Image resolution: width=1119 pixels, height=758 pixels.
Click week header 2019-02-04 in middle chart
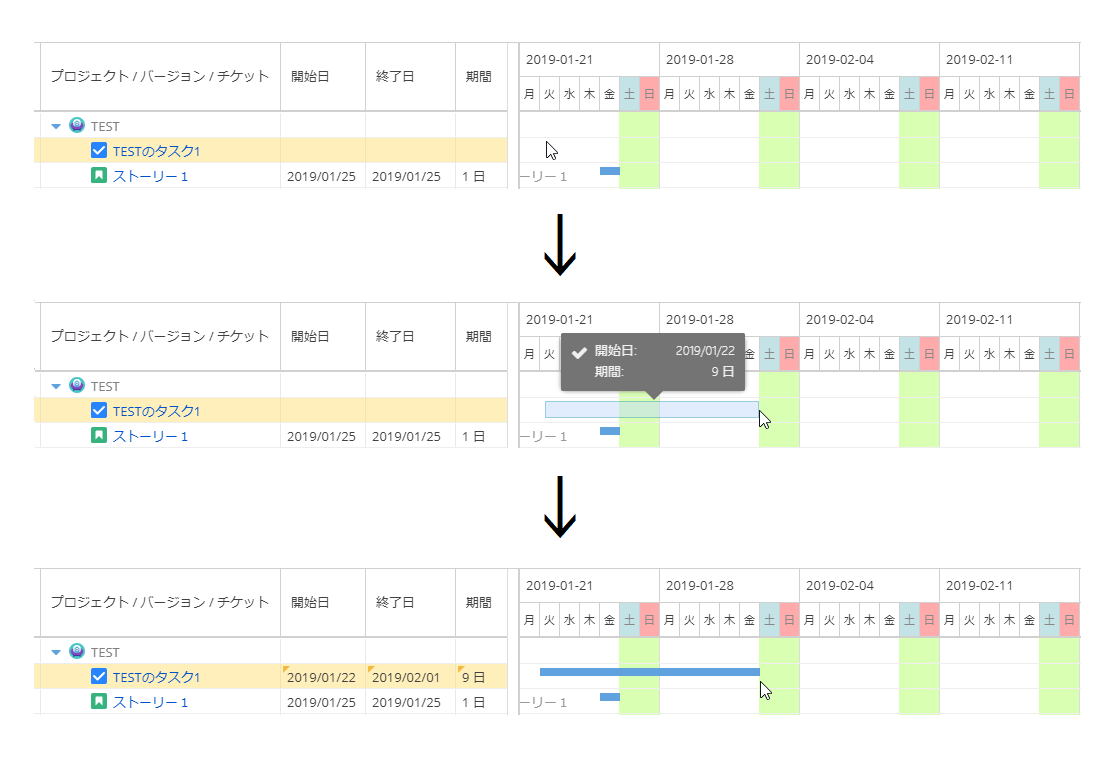point(869,320)
